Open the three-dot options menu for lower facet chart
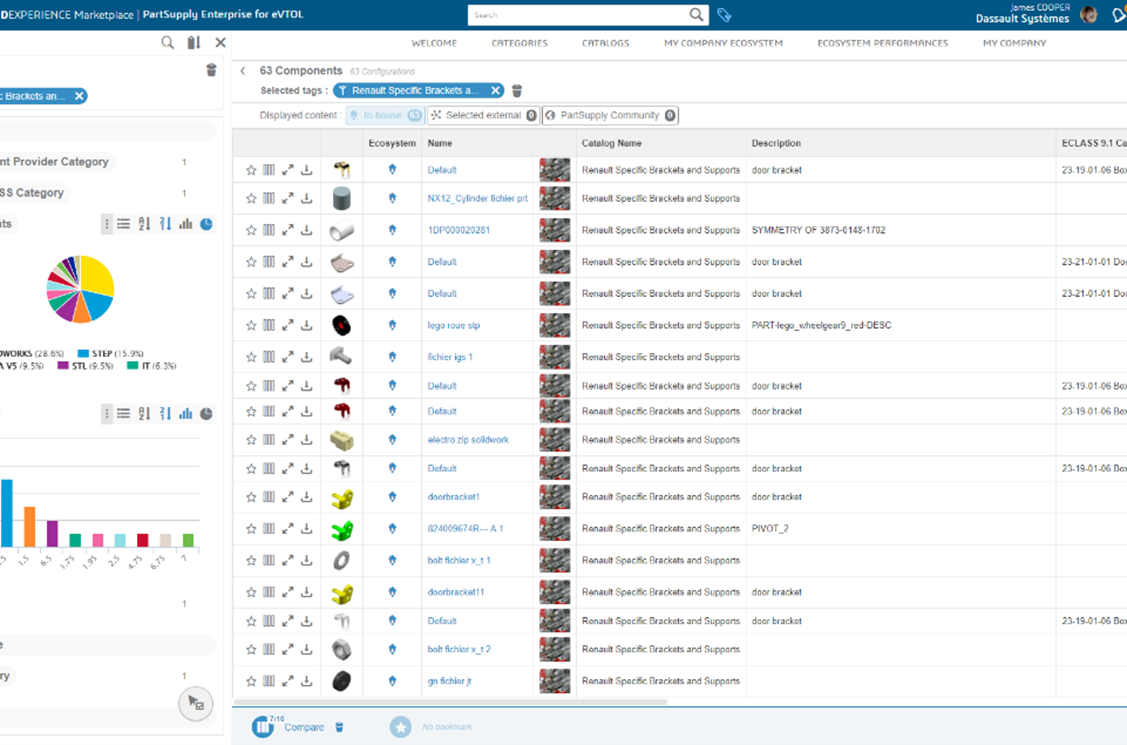 coord(107,413)
